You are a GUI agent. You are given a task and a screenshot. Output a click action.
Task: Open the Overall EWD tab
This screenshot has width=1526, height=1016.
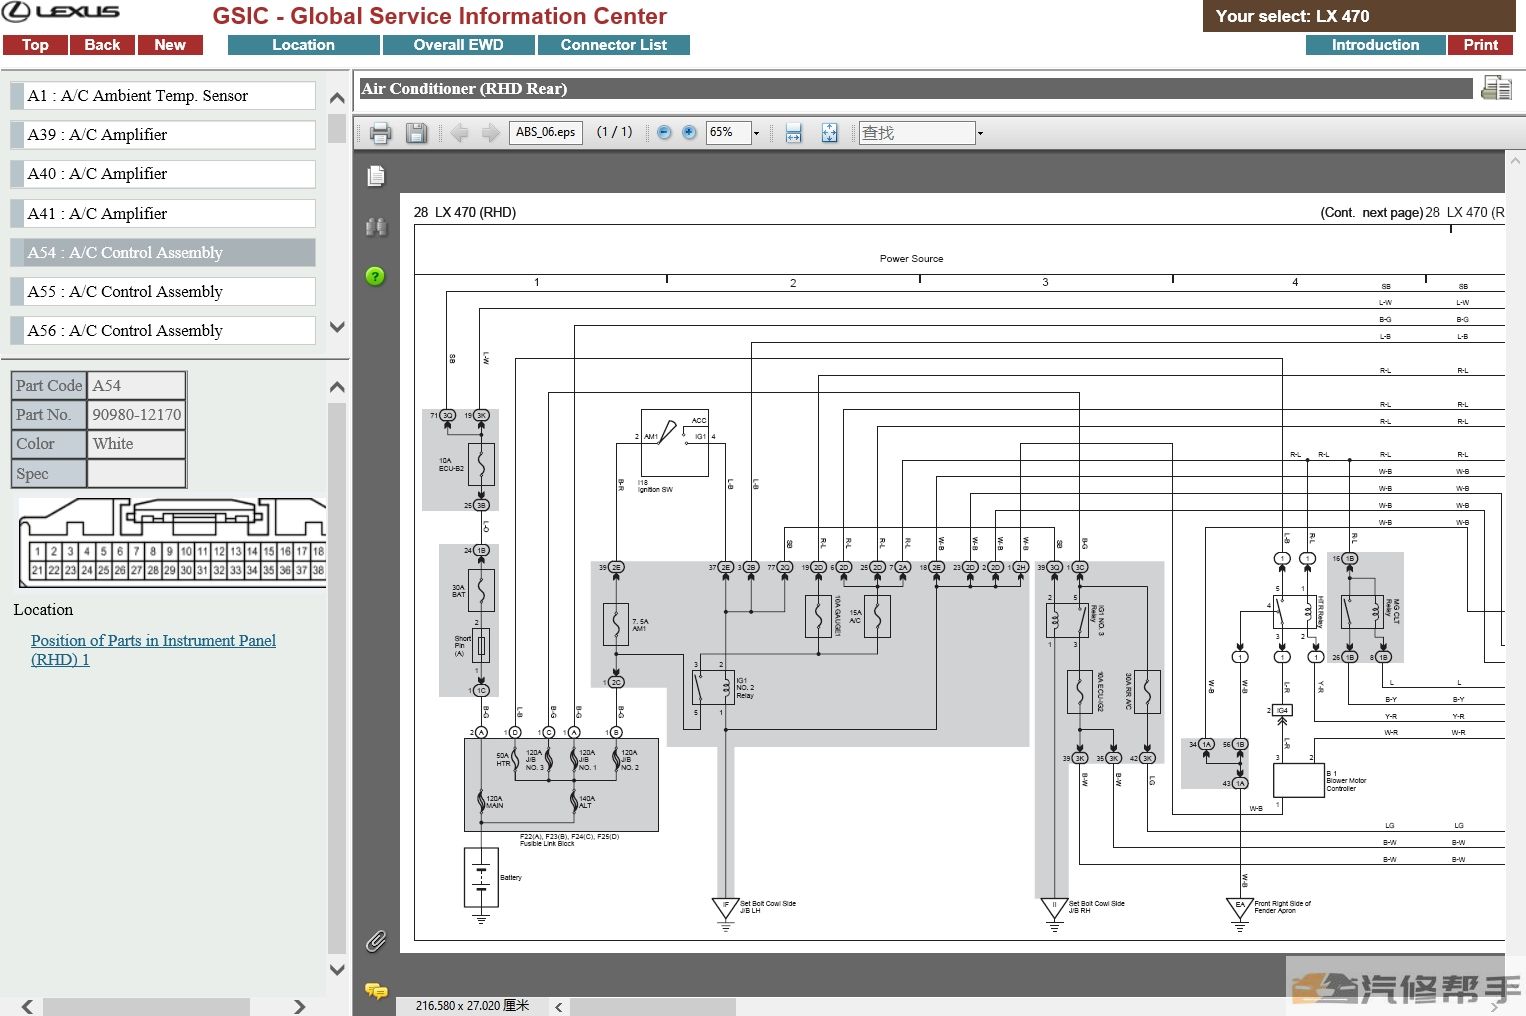tap(459, 45)
